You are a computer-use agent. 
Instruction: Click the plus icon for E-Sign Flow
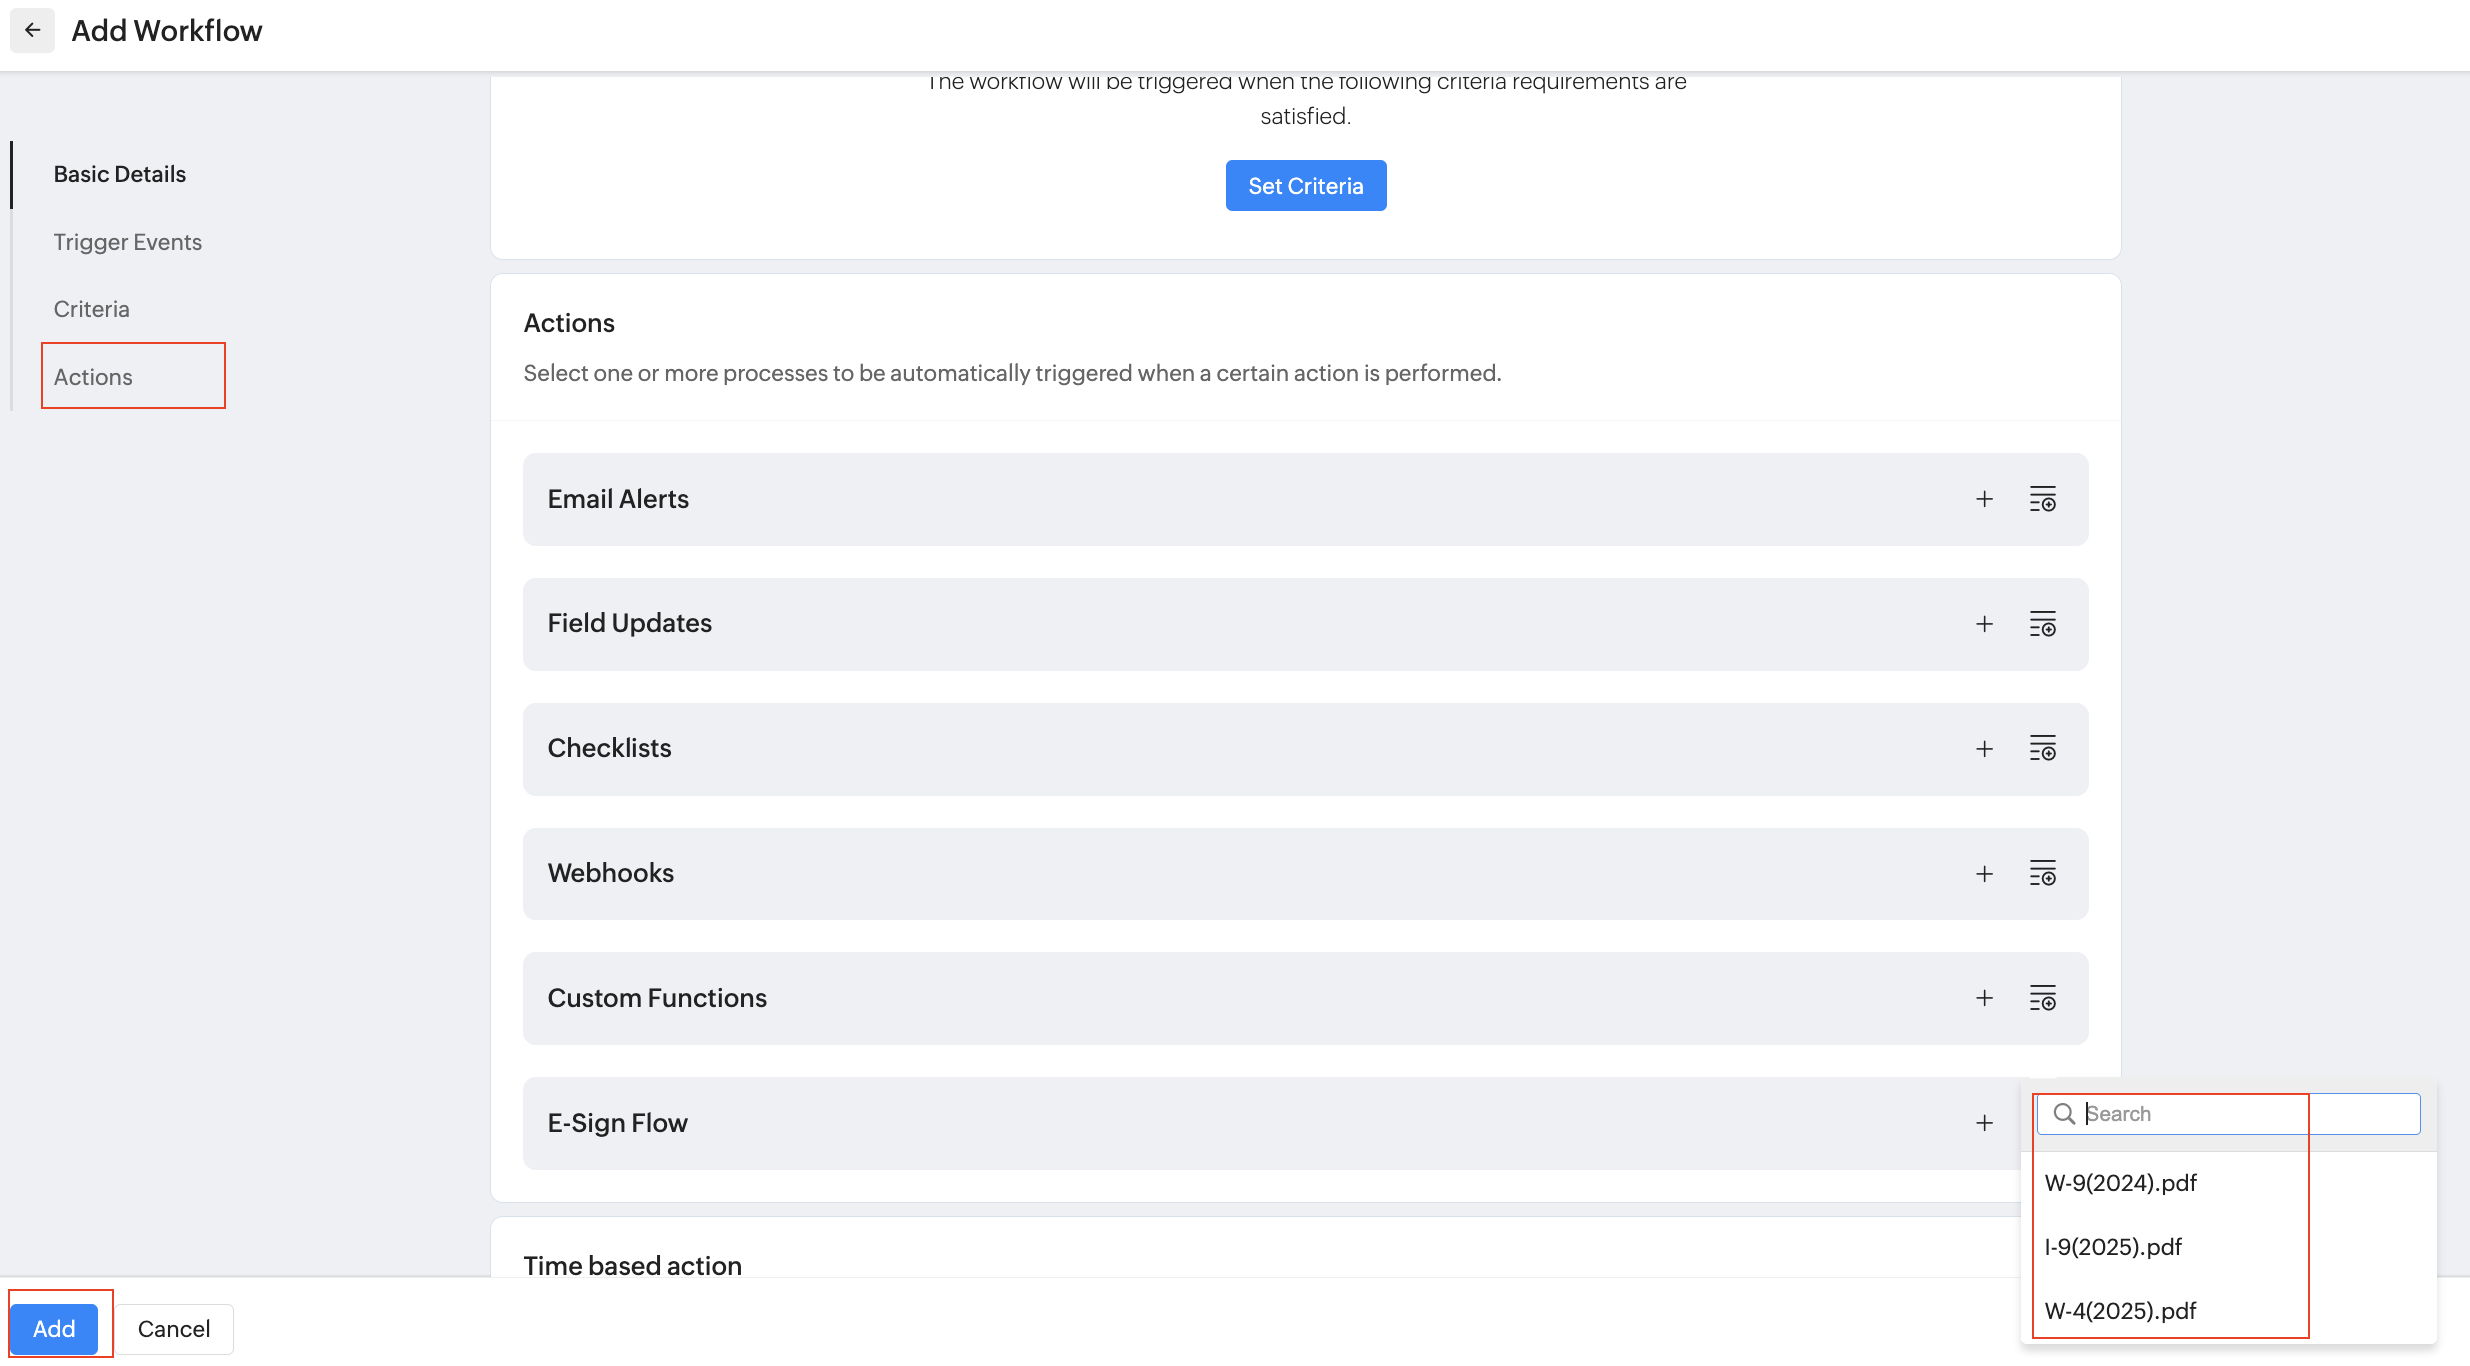1984,1123
